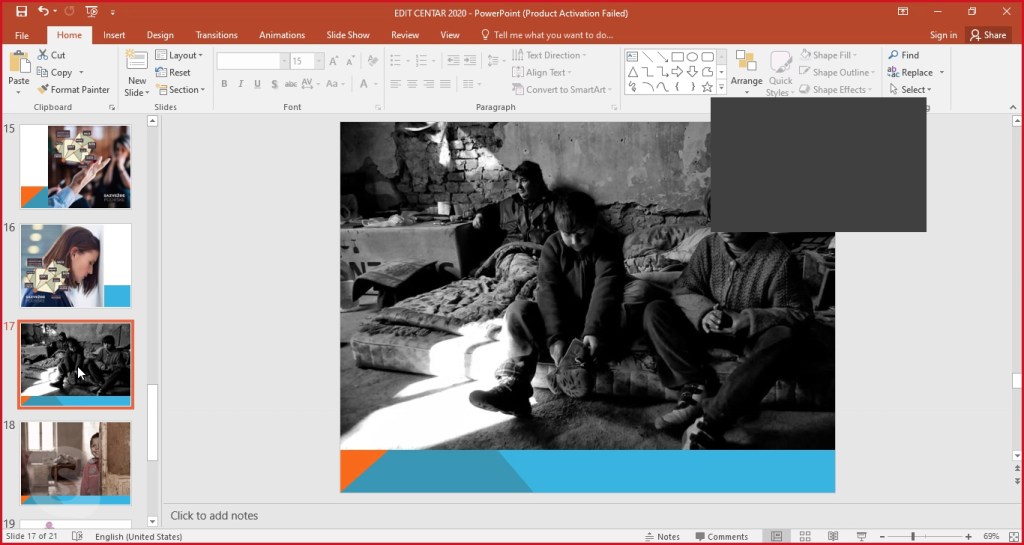This screenshot has width=1024, height=545.
Task: Insert a New Slide
Action: point(137,61)
